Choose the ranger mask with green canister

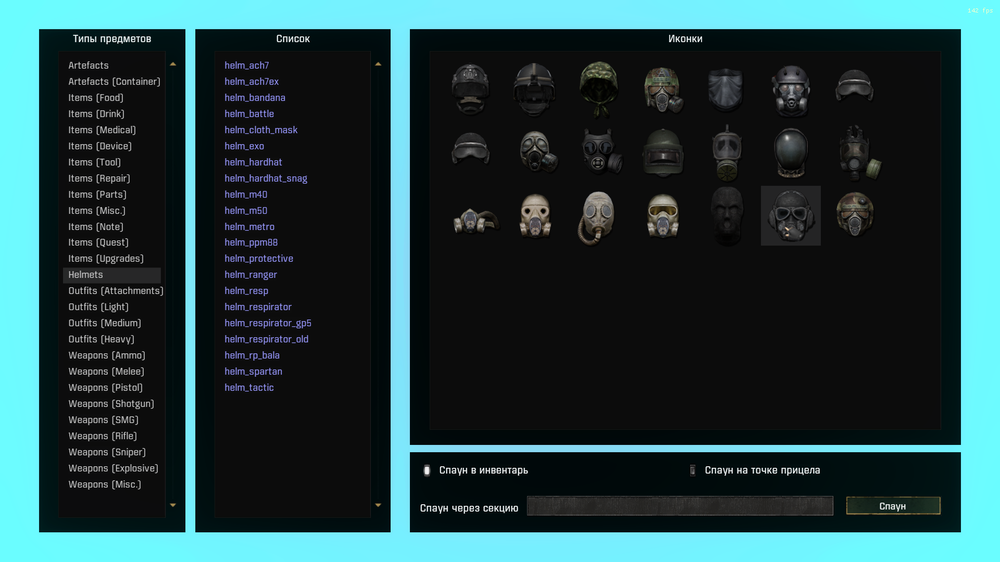[x=858, y=153]
